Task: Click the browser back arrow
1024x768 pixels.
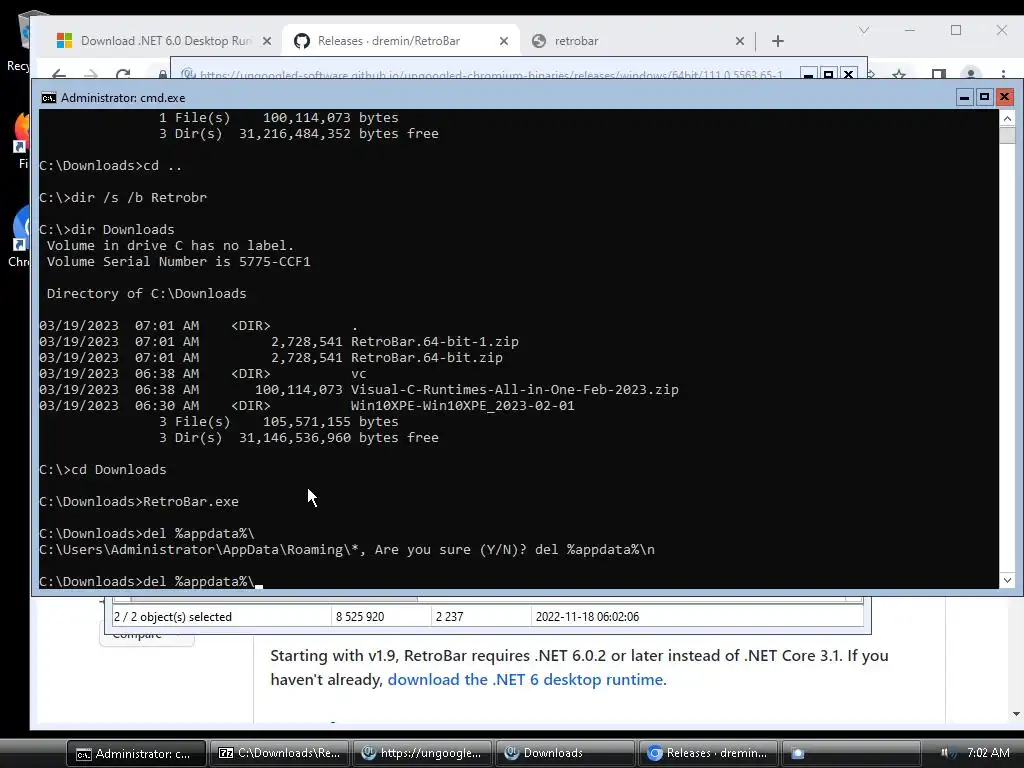Action: tap(58, 74)
